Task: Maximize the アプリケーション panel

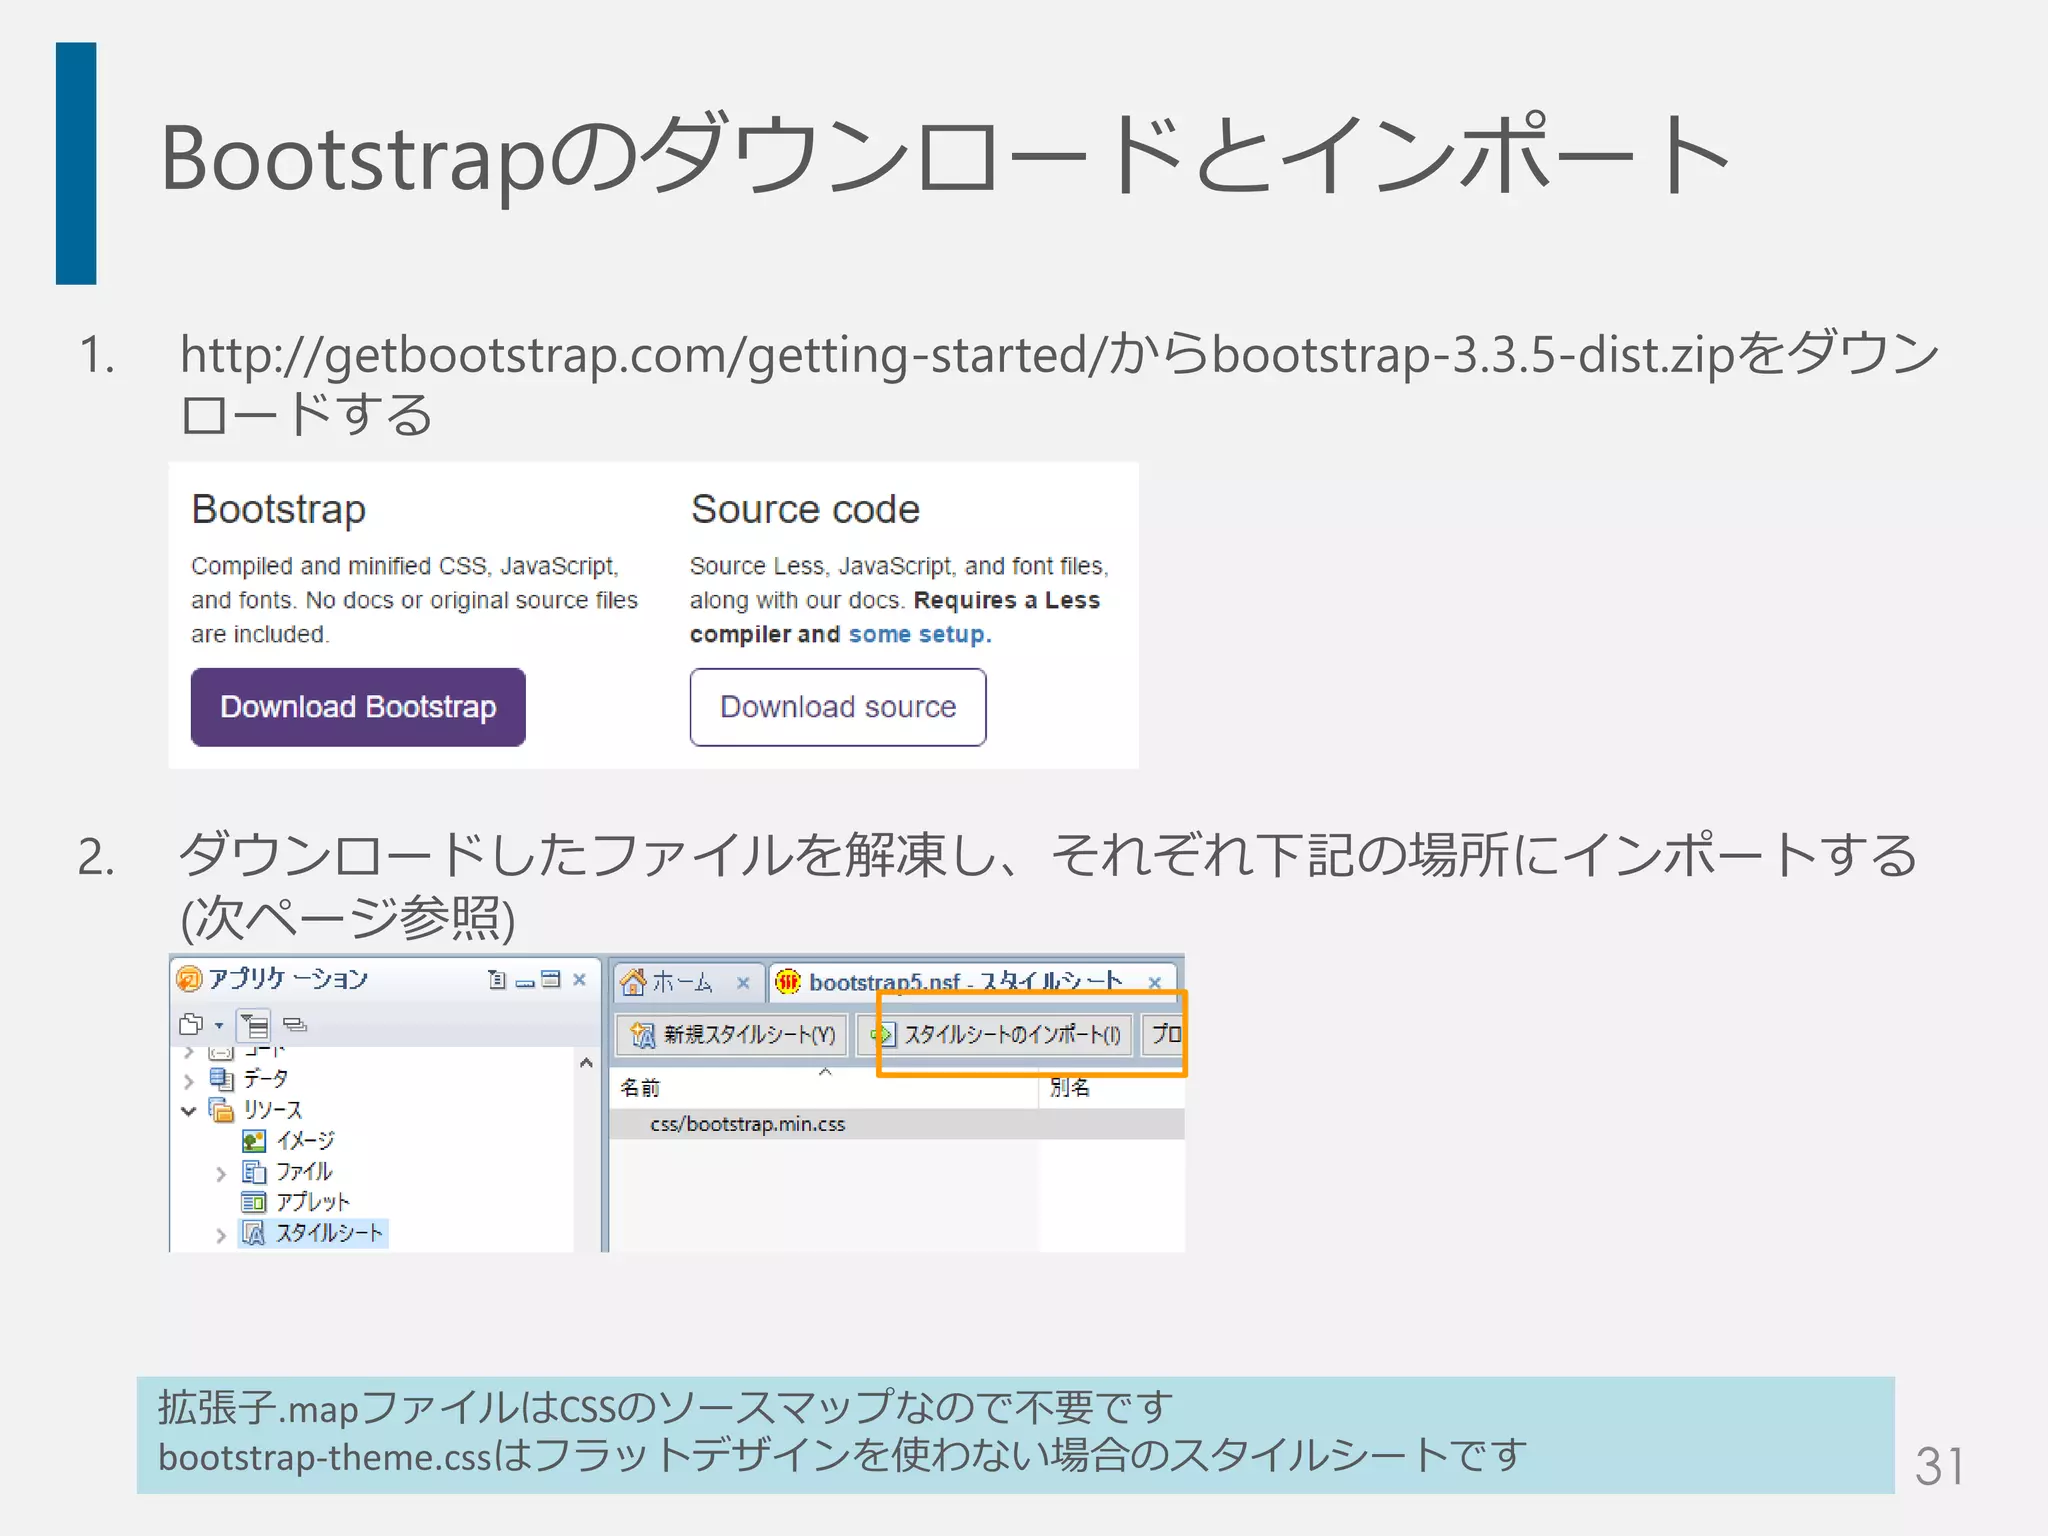Action: point(551,979)
